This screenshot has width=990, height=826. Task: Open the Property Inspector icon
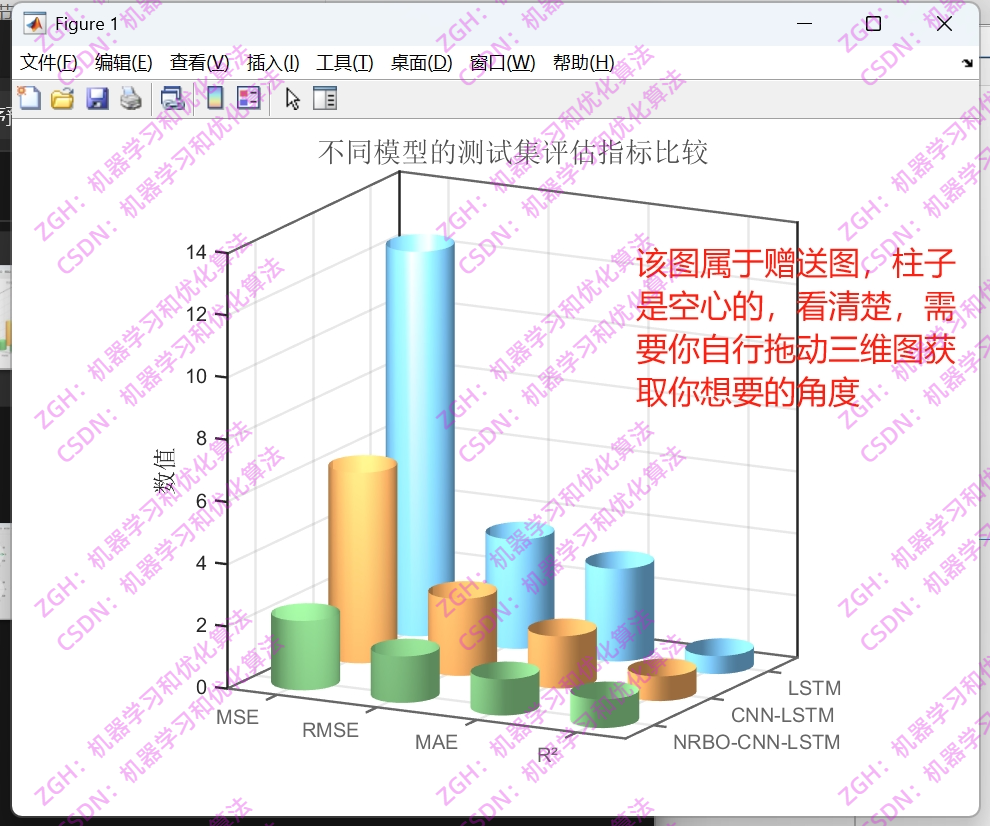click(325, 99)
